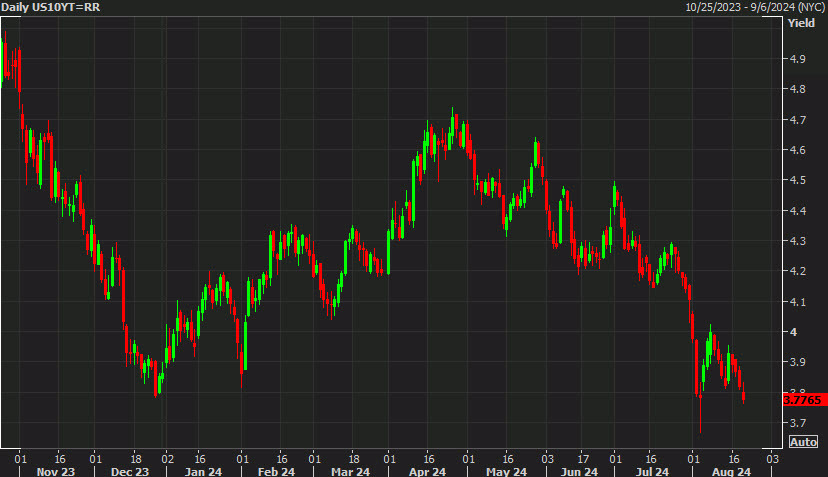Click the 4.3 yield axis label
This screenshot has width=828, height=477.
point(797,241)
